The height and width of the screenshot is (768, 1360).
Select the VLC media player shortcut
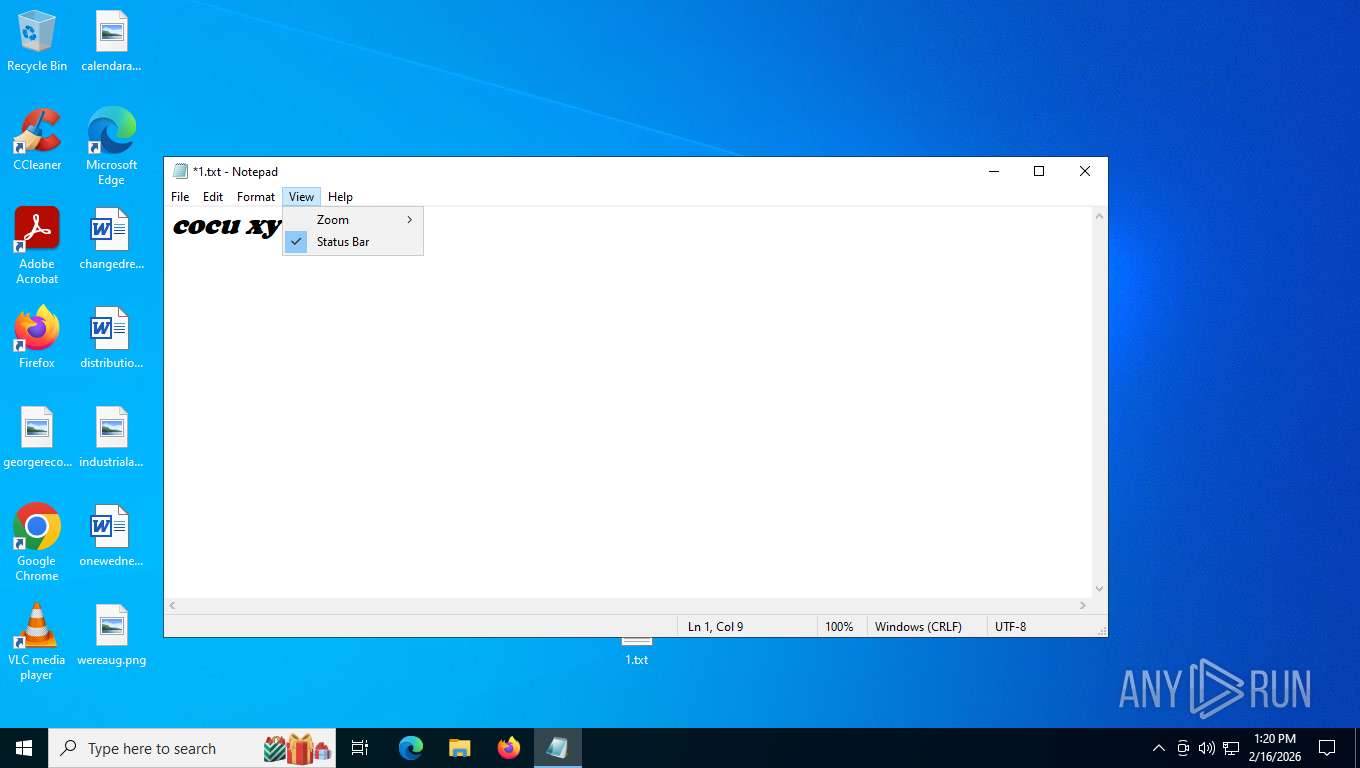[37, 642]
